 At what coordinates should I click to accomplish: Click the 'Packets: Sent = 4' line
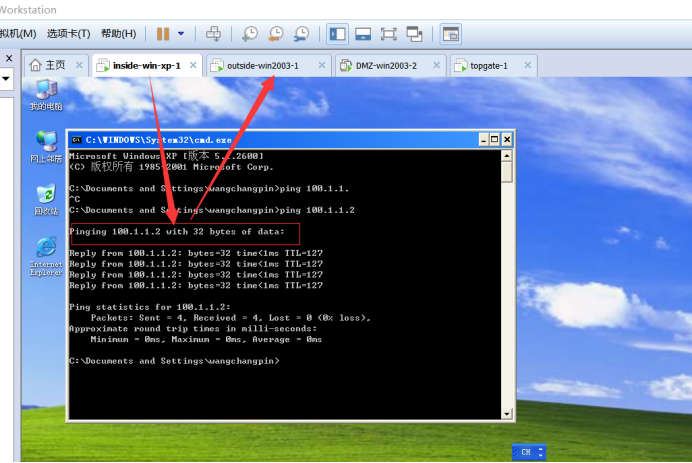coord(230,318)
